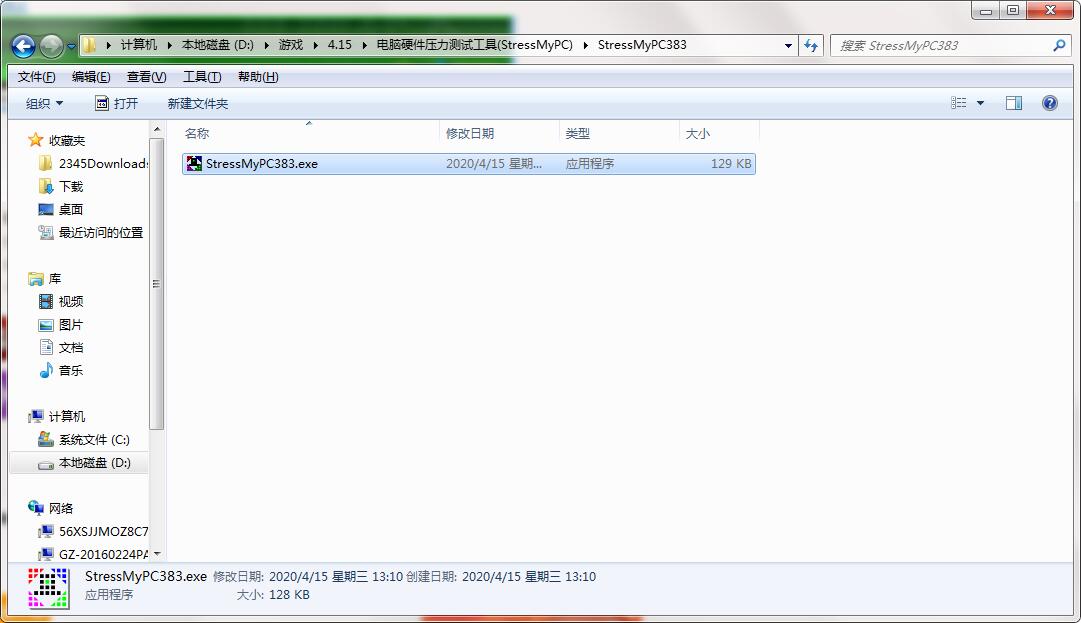Click navigation pane scrollbar up arrow
Screen dimensions: 1081x623
click(x=156, y=129)
